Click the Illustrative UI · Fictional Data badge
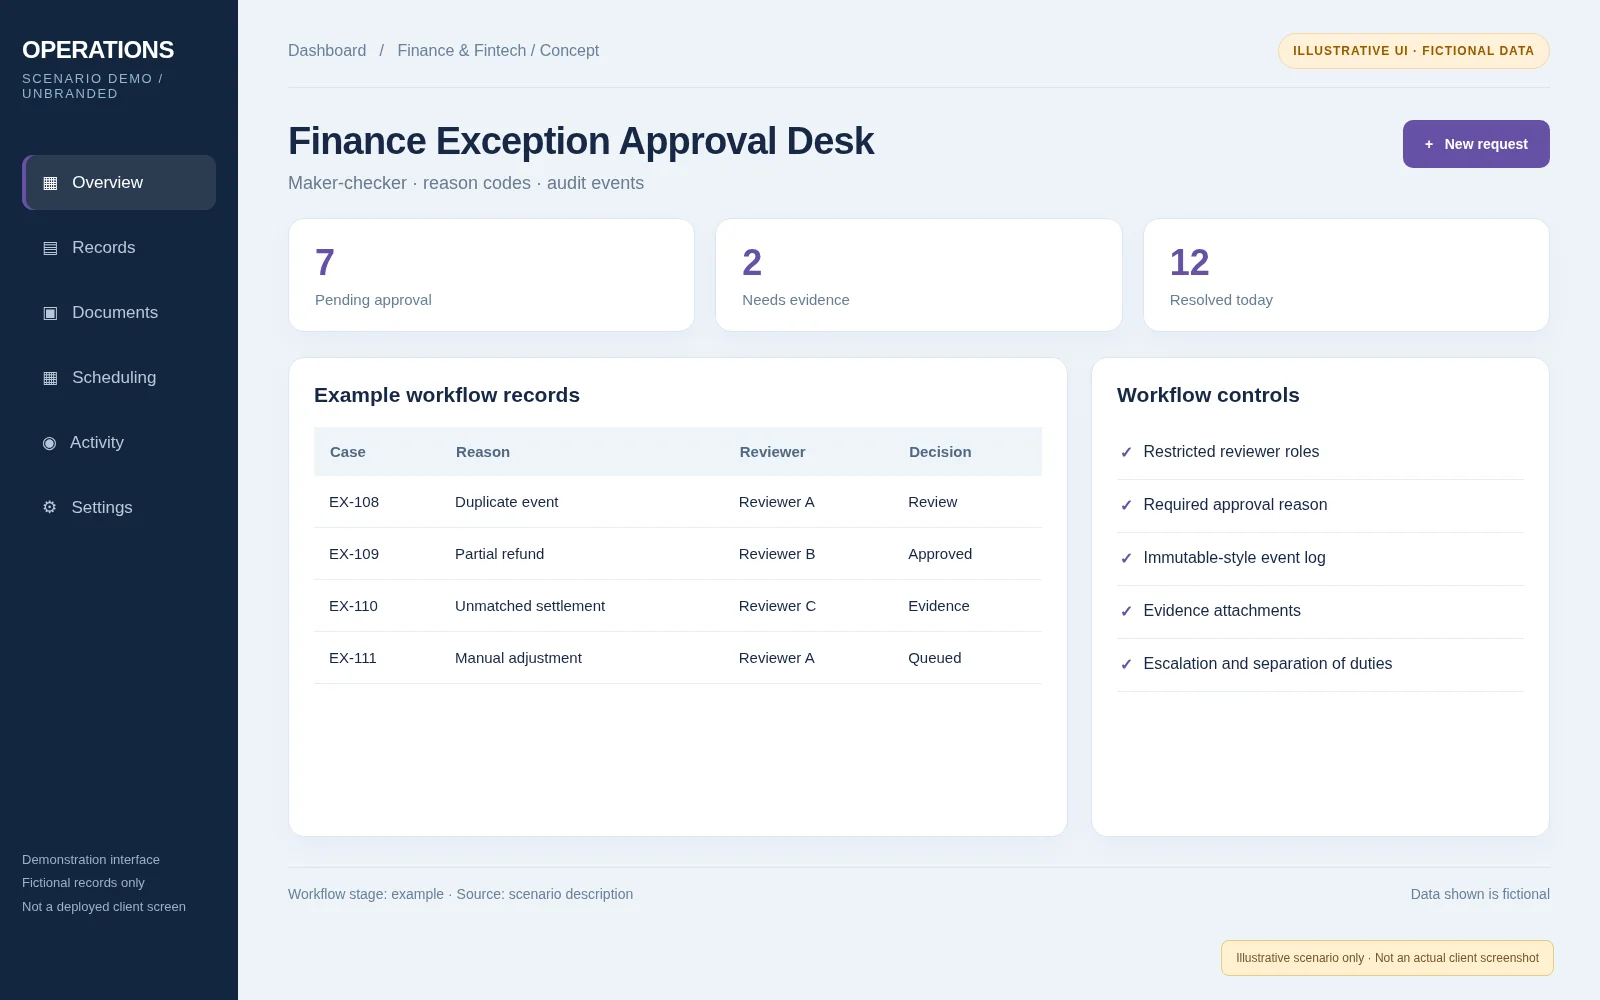 coord(1414,51)
